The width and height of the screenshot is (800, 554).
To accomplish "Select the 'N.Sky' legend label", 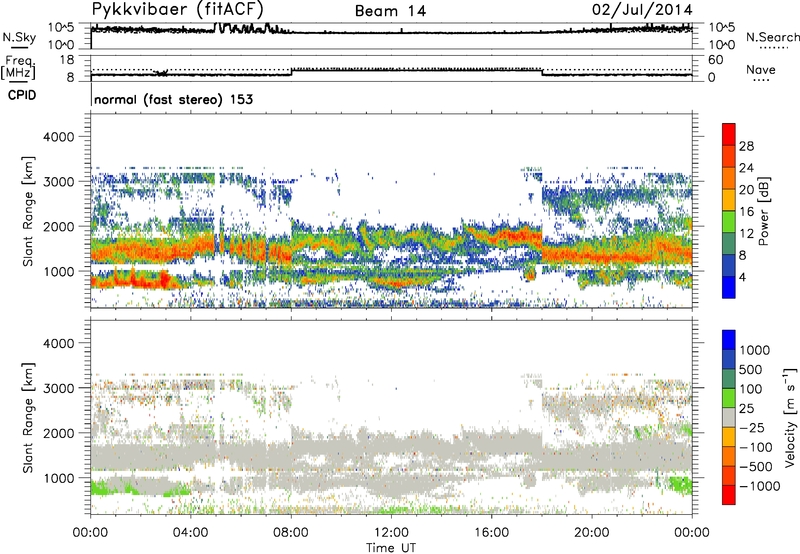I will 19,38.
